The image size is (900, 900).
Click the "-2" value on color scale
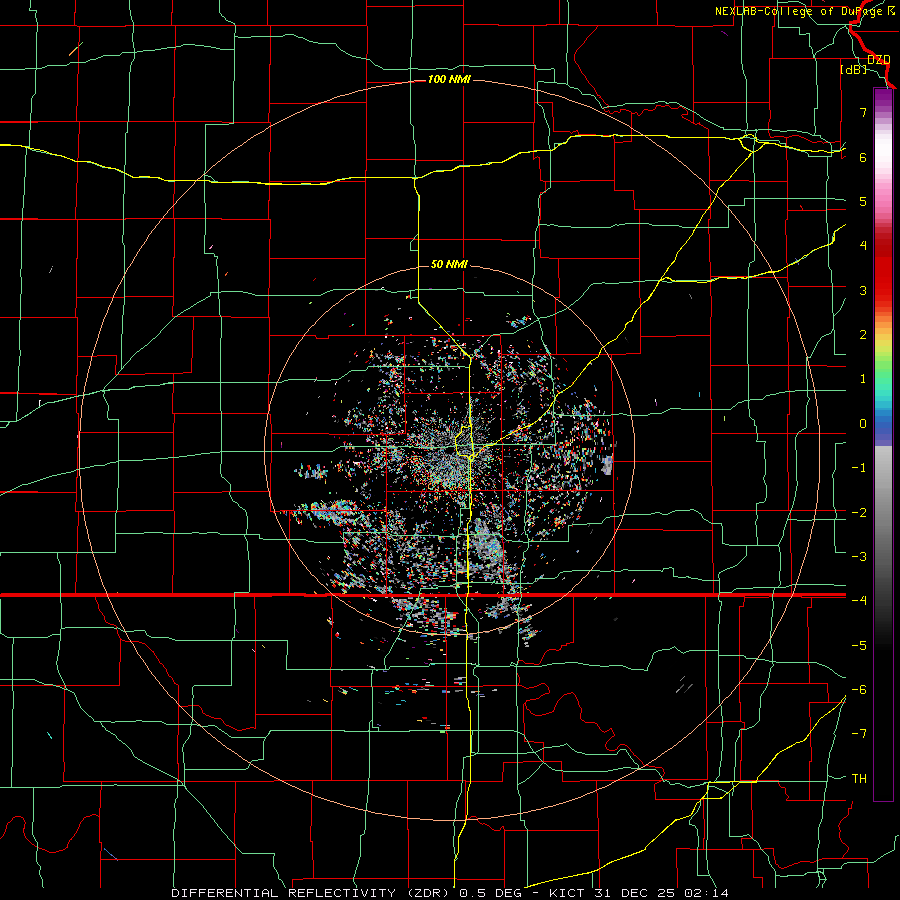859,513
